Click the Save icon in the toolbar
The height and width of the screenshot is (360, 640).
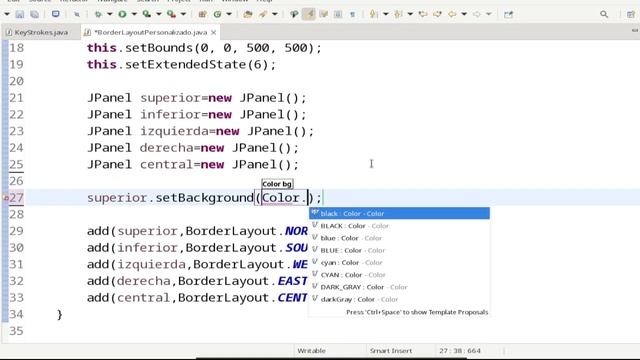coord(20,14)
